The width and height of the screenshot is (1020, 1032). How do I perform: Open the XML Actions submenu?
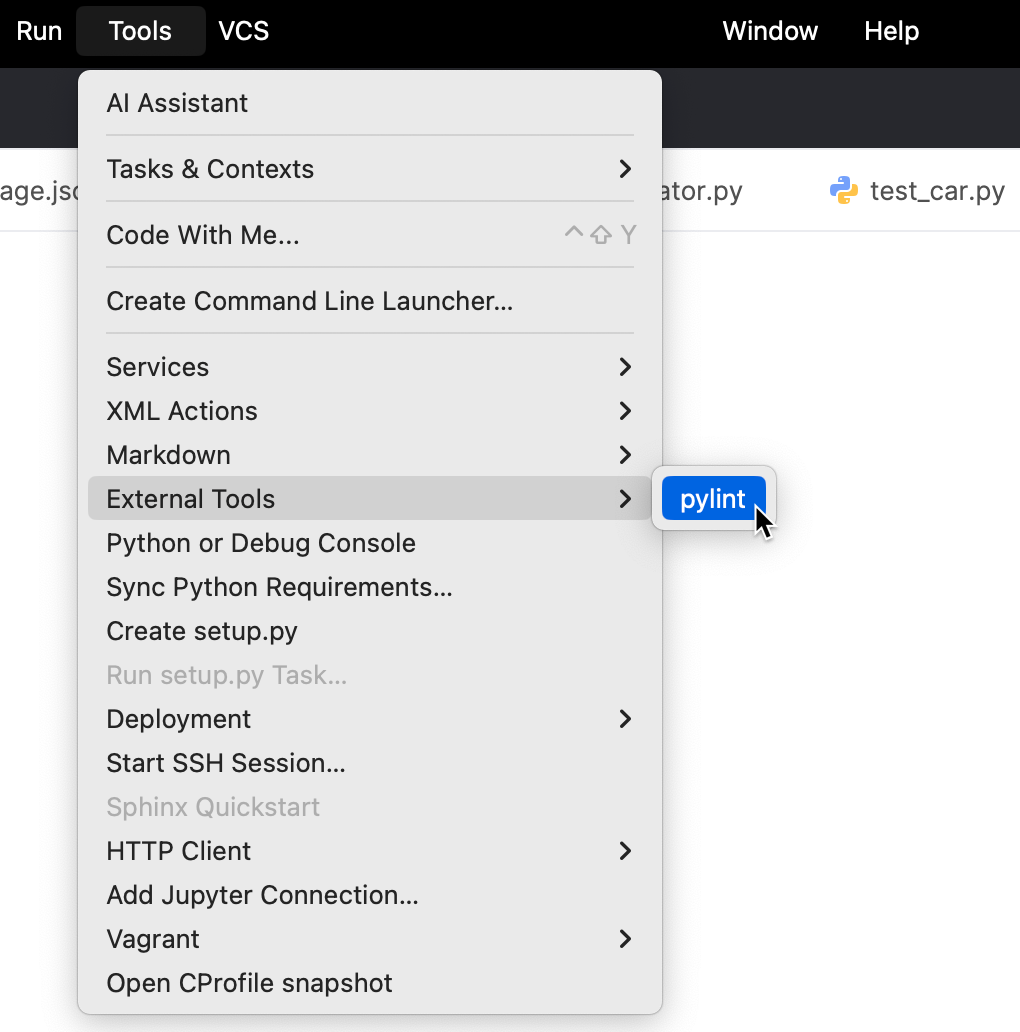tap(182, 411)
